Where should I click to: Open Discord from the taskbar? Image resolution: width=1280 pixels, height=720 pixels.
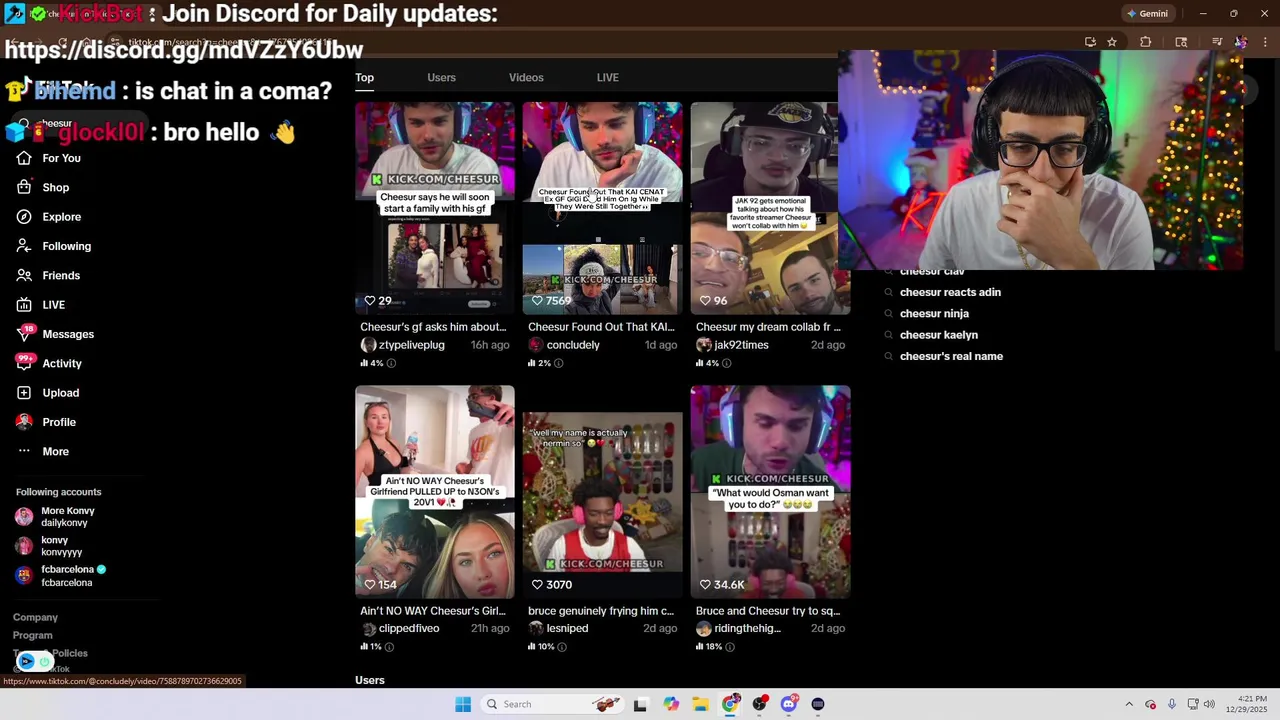point(789,704)
